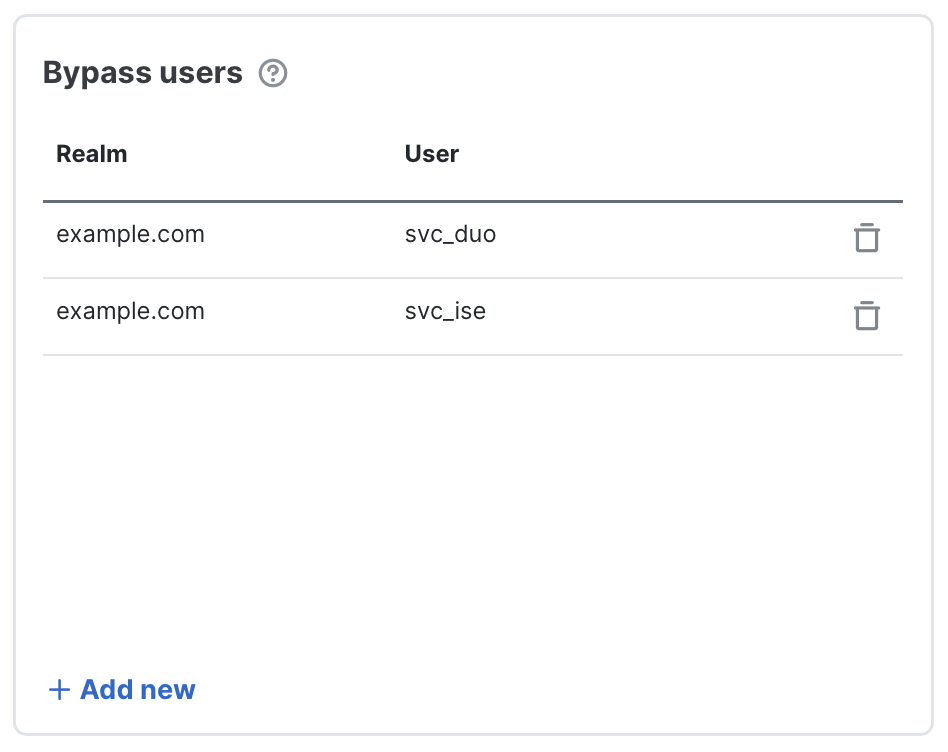948x752 pixels.
Task: Delete the svc_duo bypass entry via trash icon
Action: (x=866, y=238)
